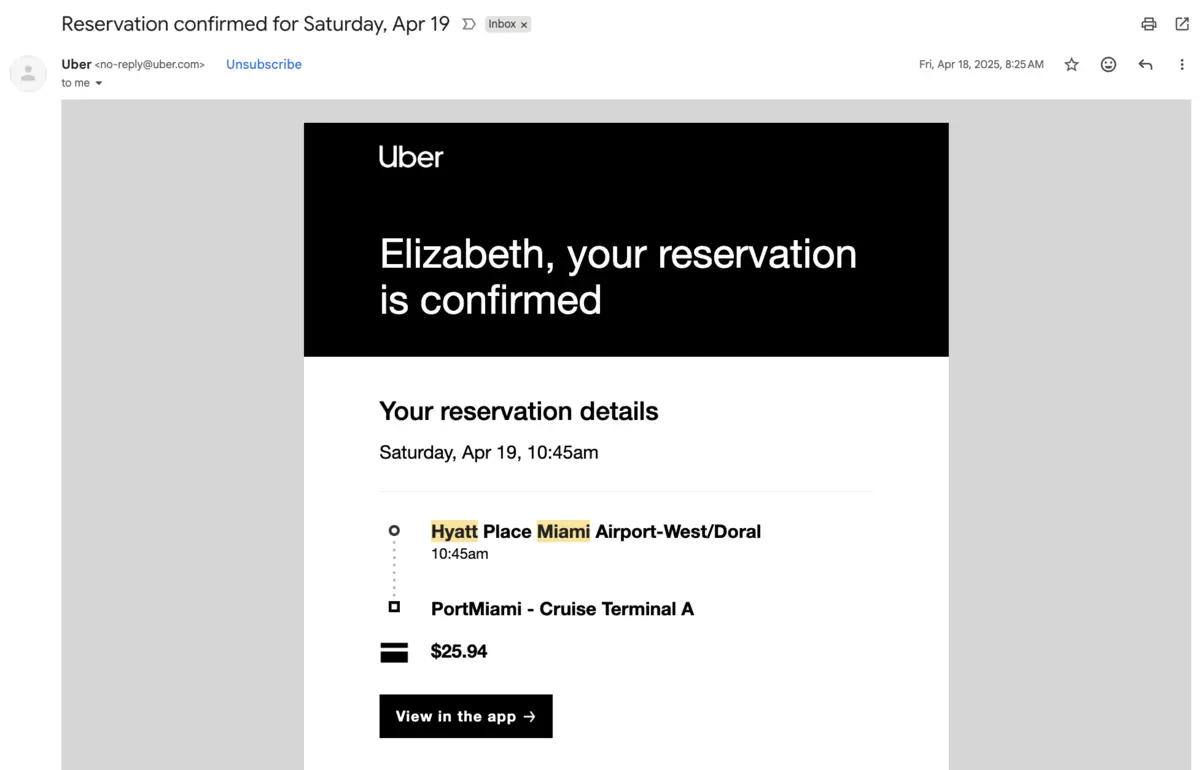Click the summarize icon next to the subject
This screenshot has width=1200, height=770.
pos(469,24)
